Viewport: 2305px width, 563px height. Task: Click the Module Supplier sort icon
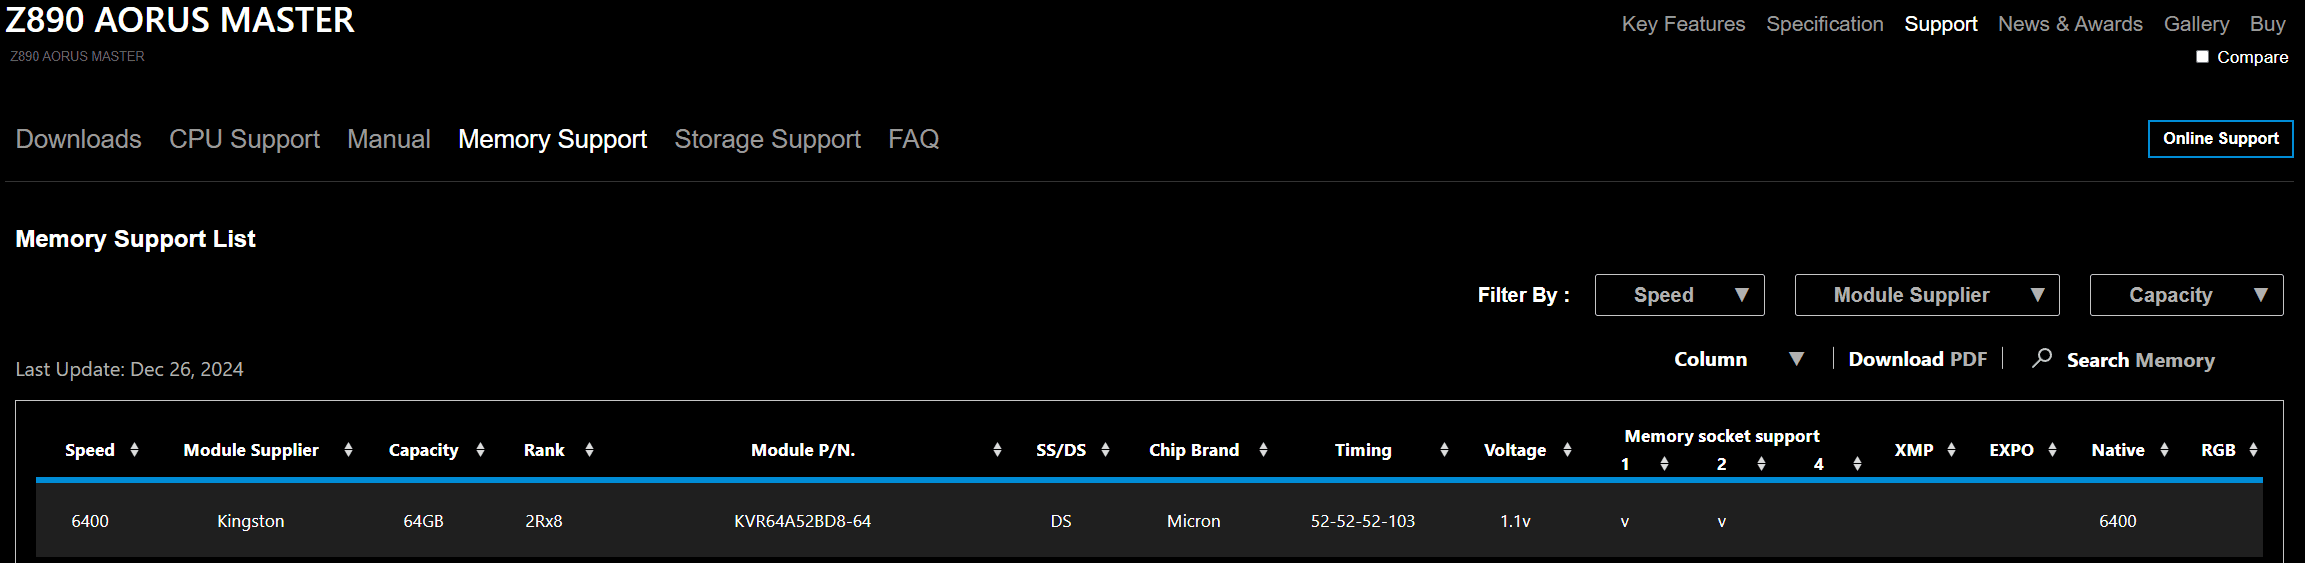coord(348,450)
